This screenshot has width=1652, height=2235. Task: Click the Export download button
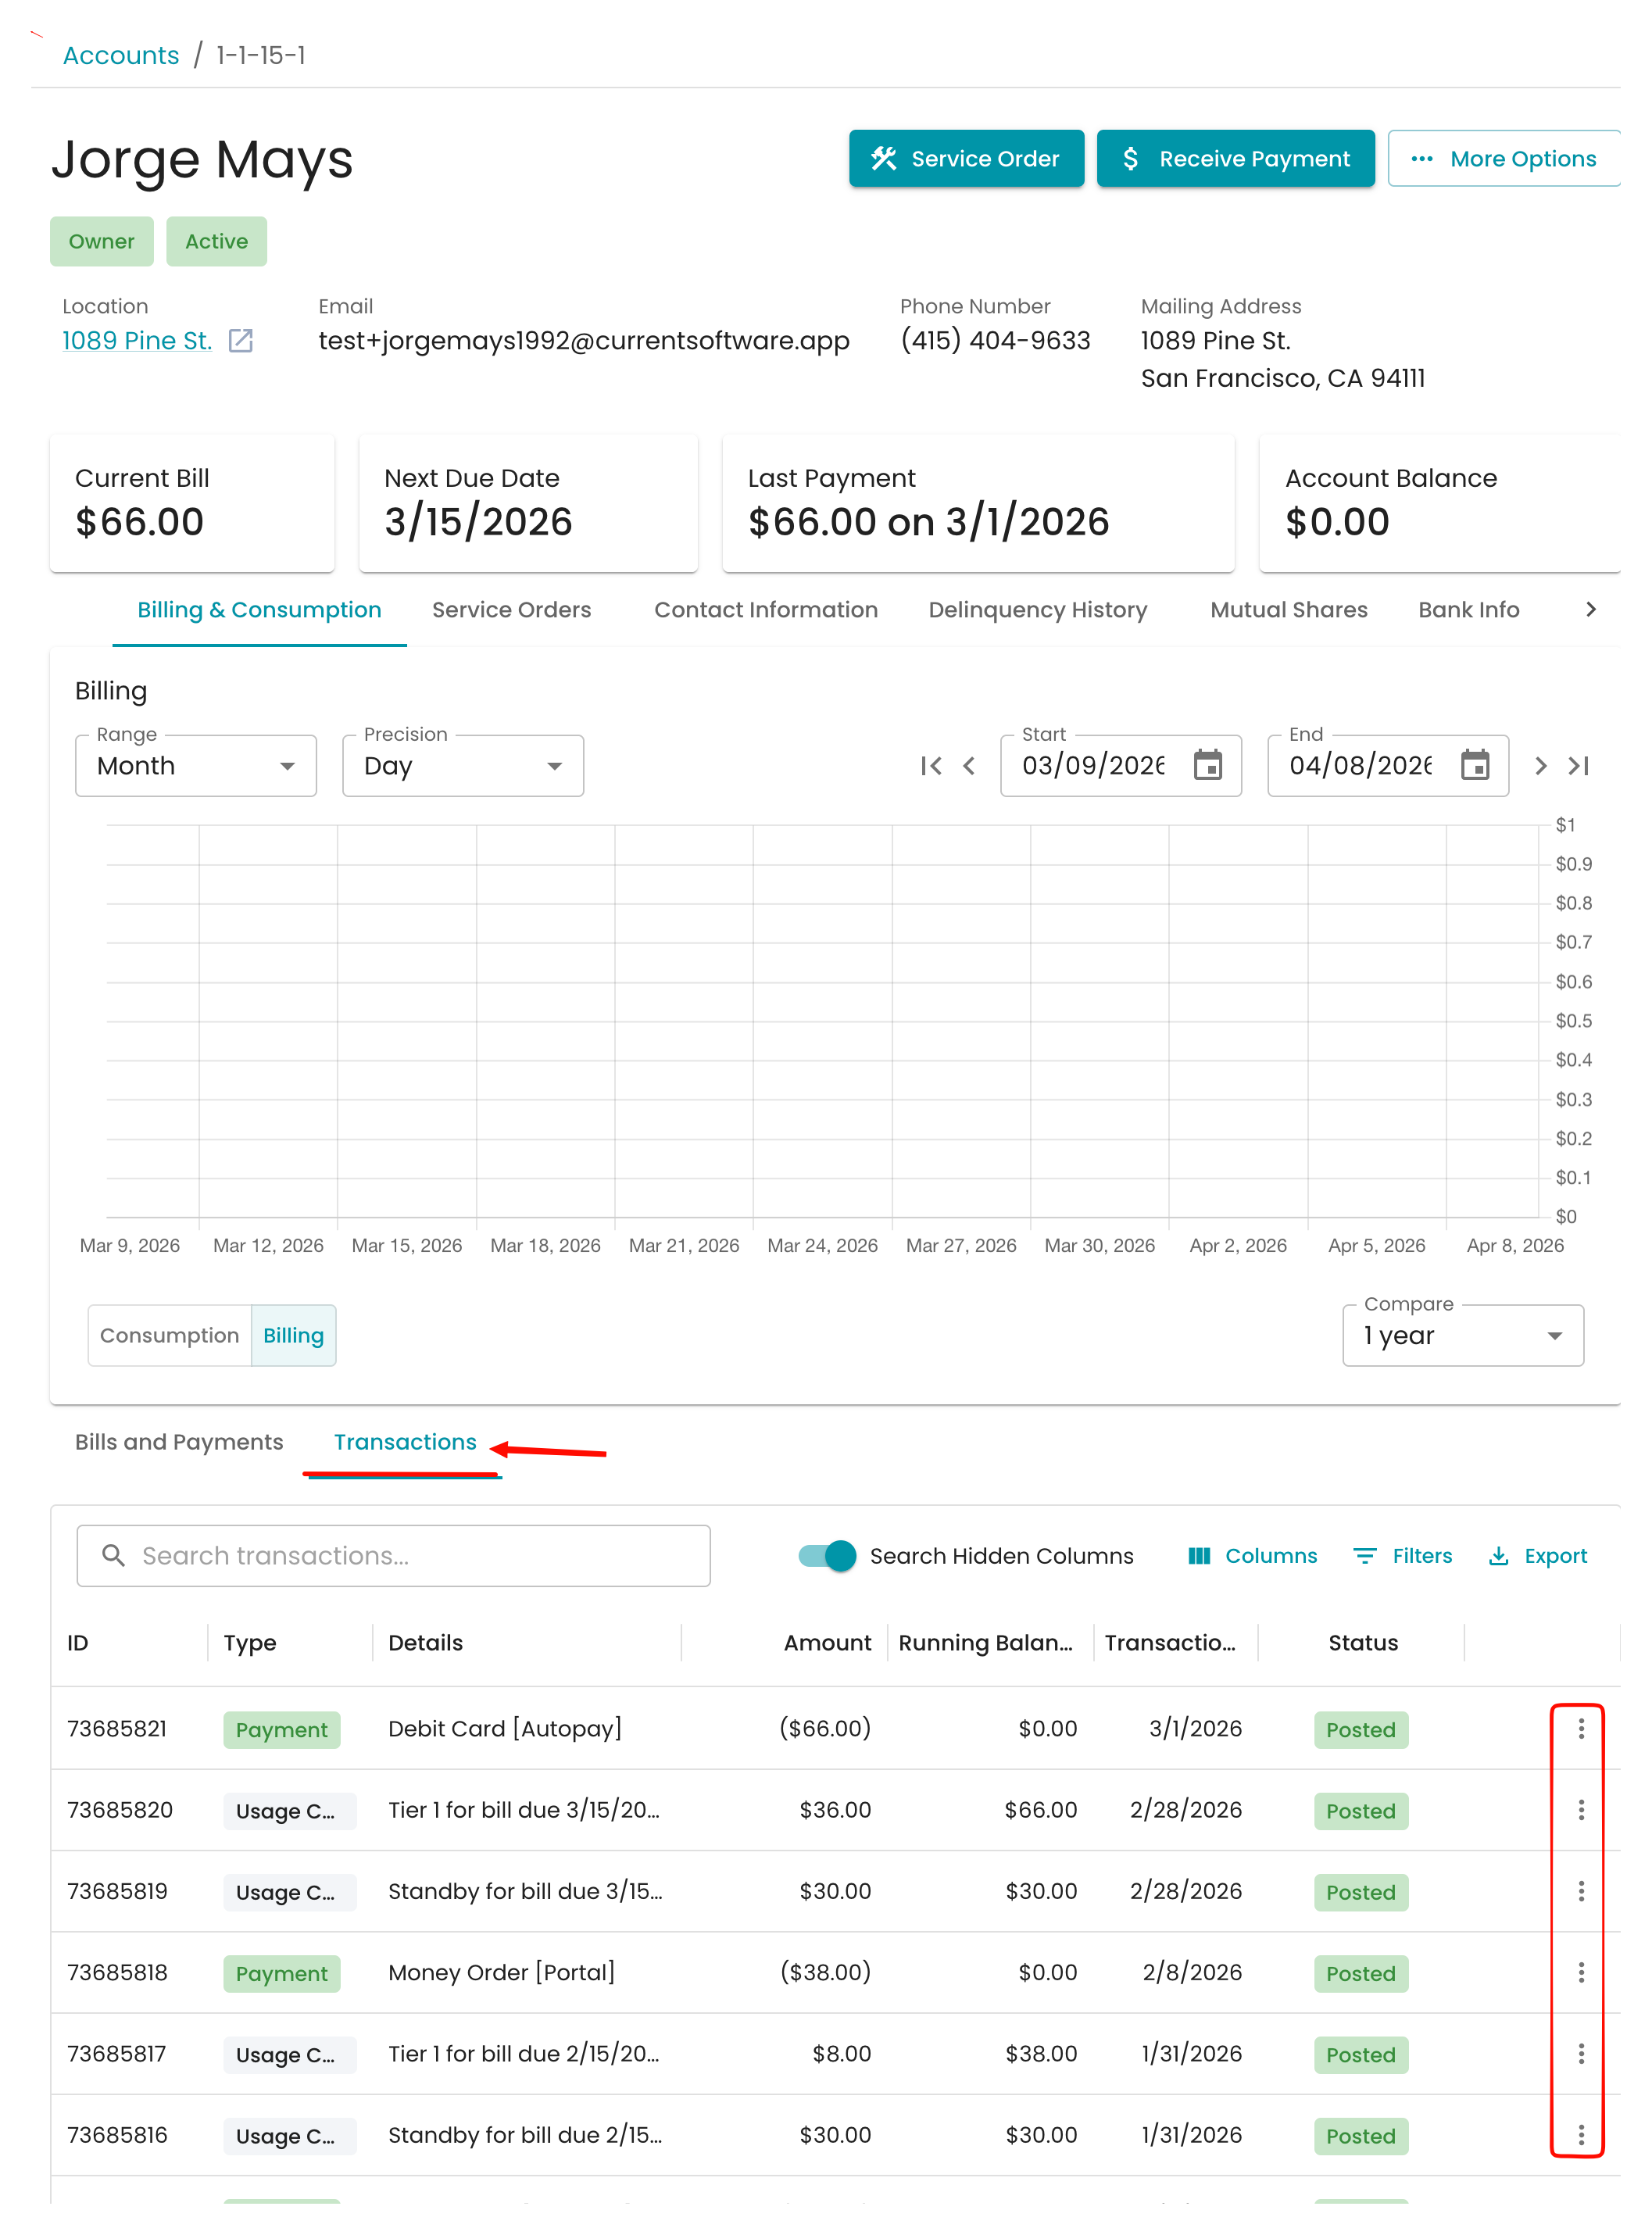tap(1538, 1556)
